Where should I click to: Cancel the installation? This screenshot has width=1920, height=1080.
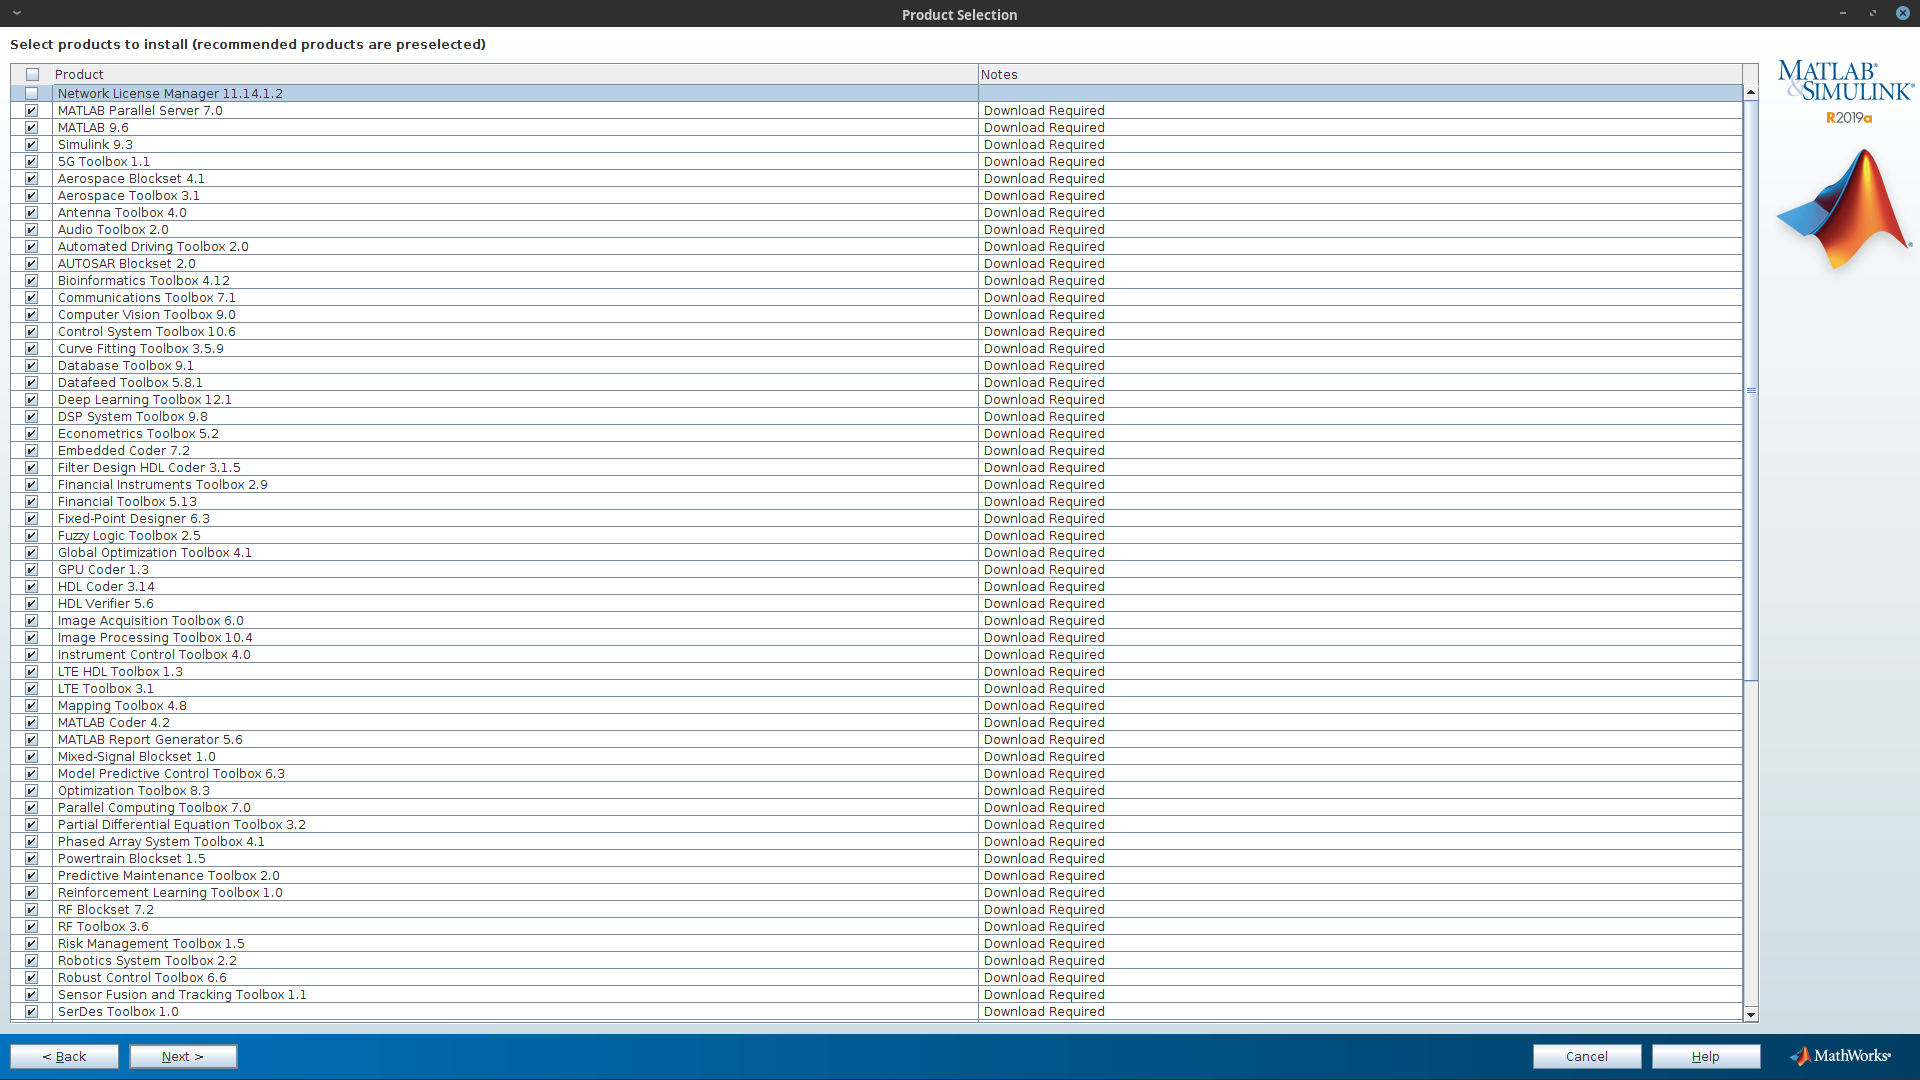tap(1587, 1057)
